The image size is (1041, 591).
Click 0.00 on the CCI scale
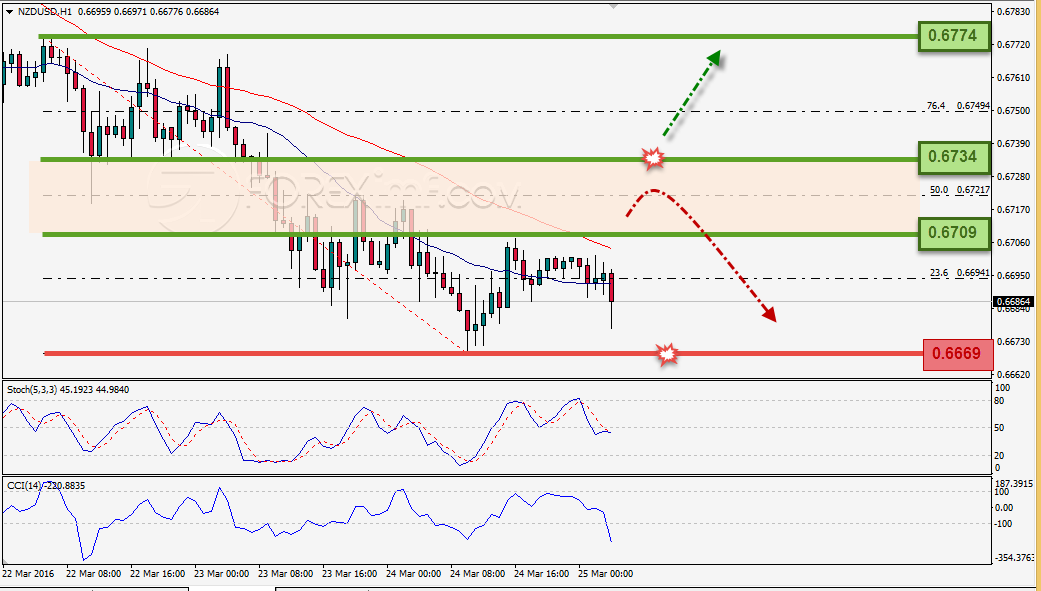pos(1006,508)
